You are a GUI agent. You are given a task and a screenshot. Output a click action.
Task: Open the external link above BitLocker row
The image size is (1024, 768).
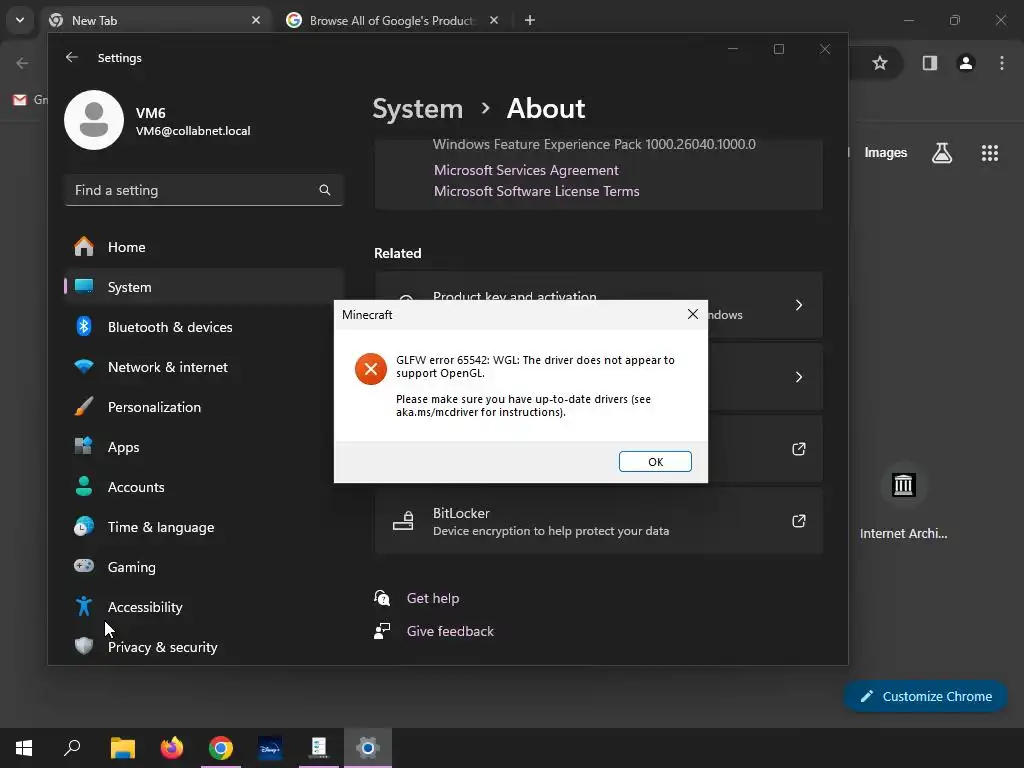click(x=799, y=449)
